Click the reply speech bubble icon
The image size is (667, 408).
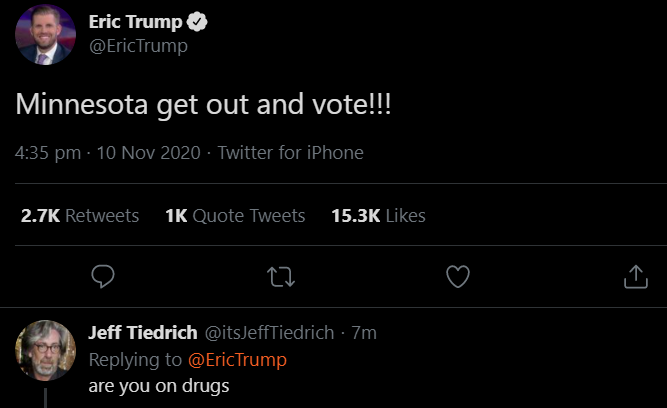[x=103, y=277]
